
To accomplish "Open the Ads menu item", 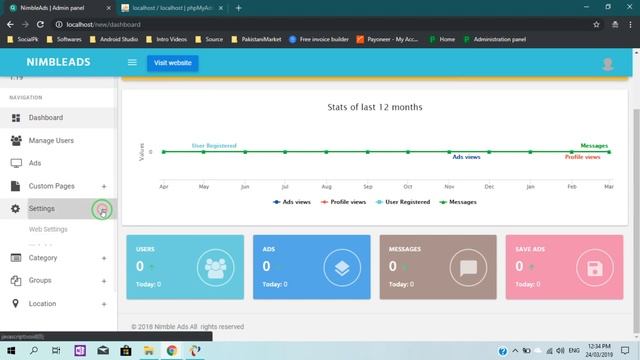I will coord(58,163).
